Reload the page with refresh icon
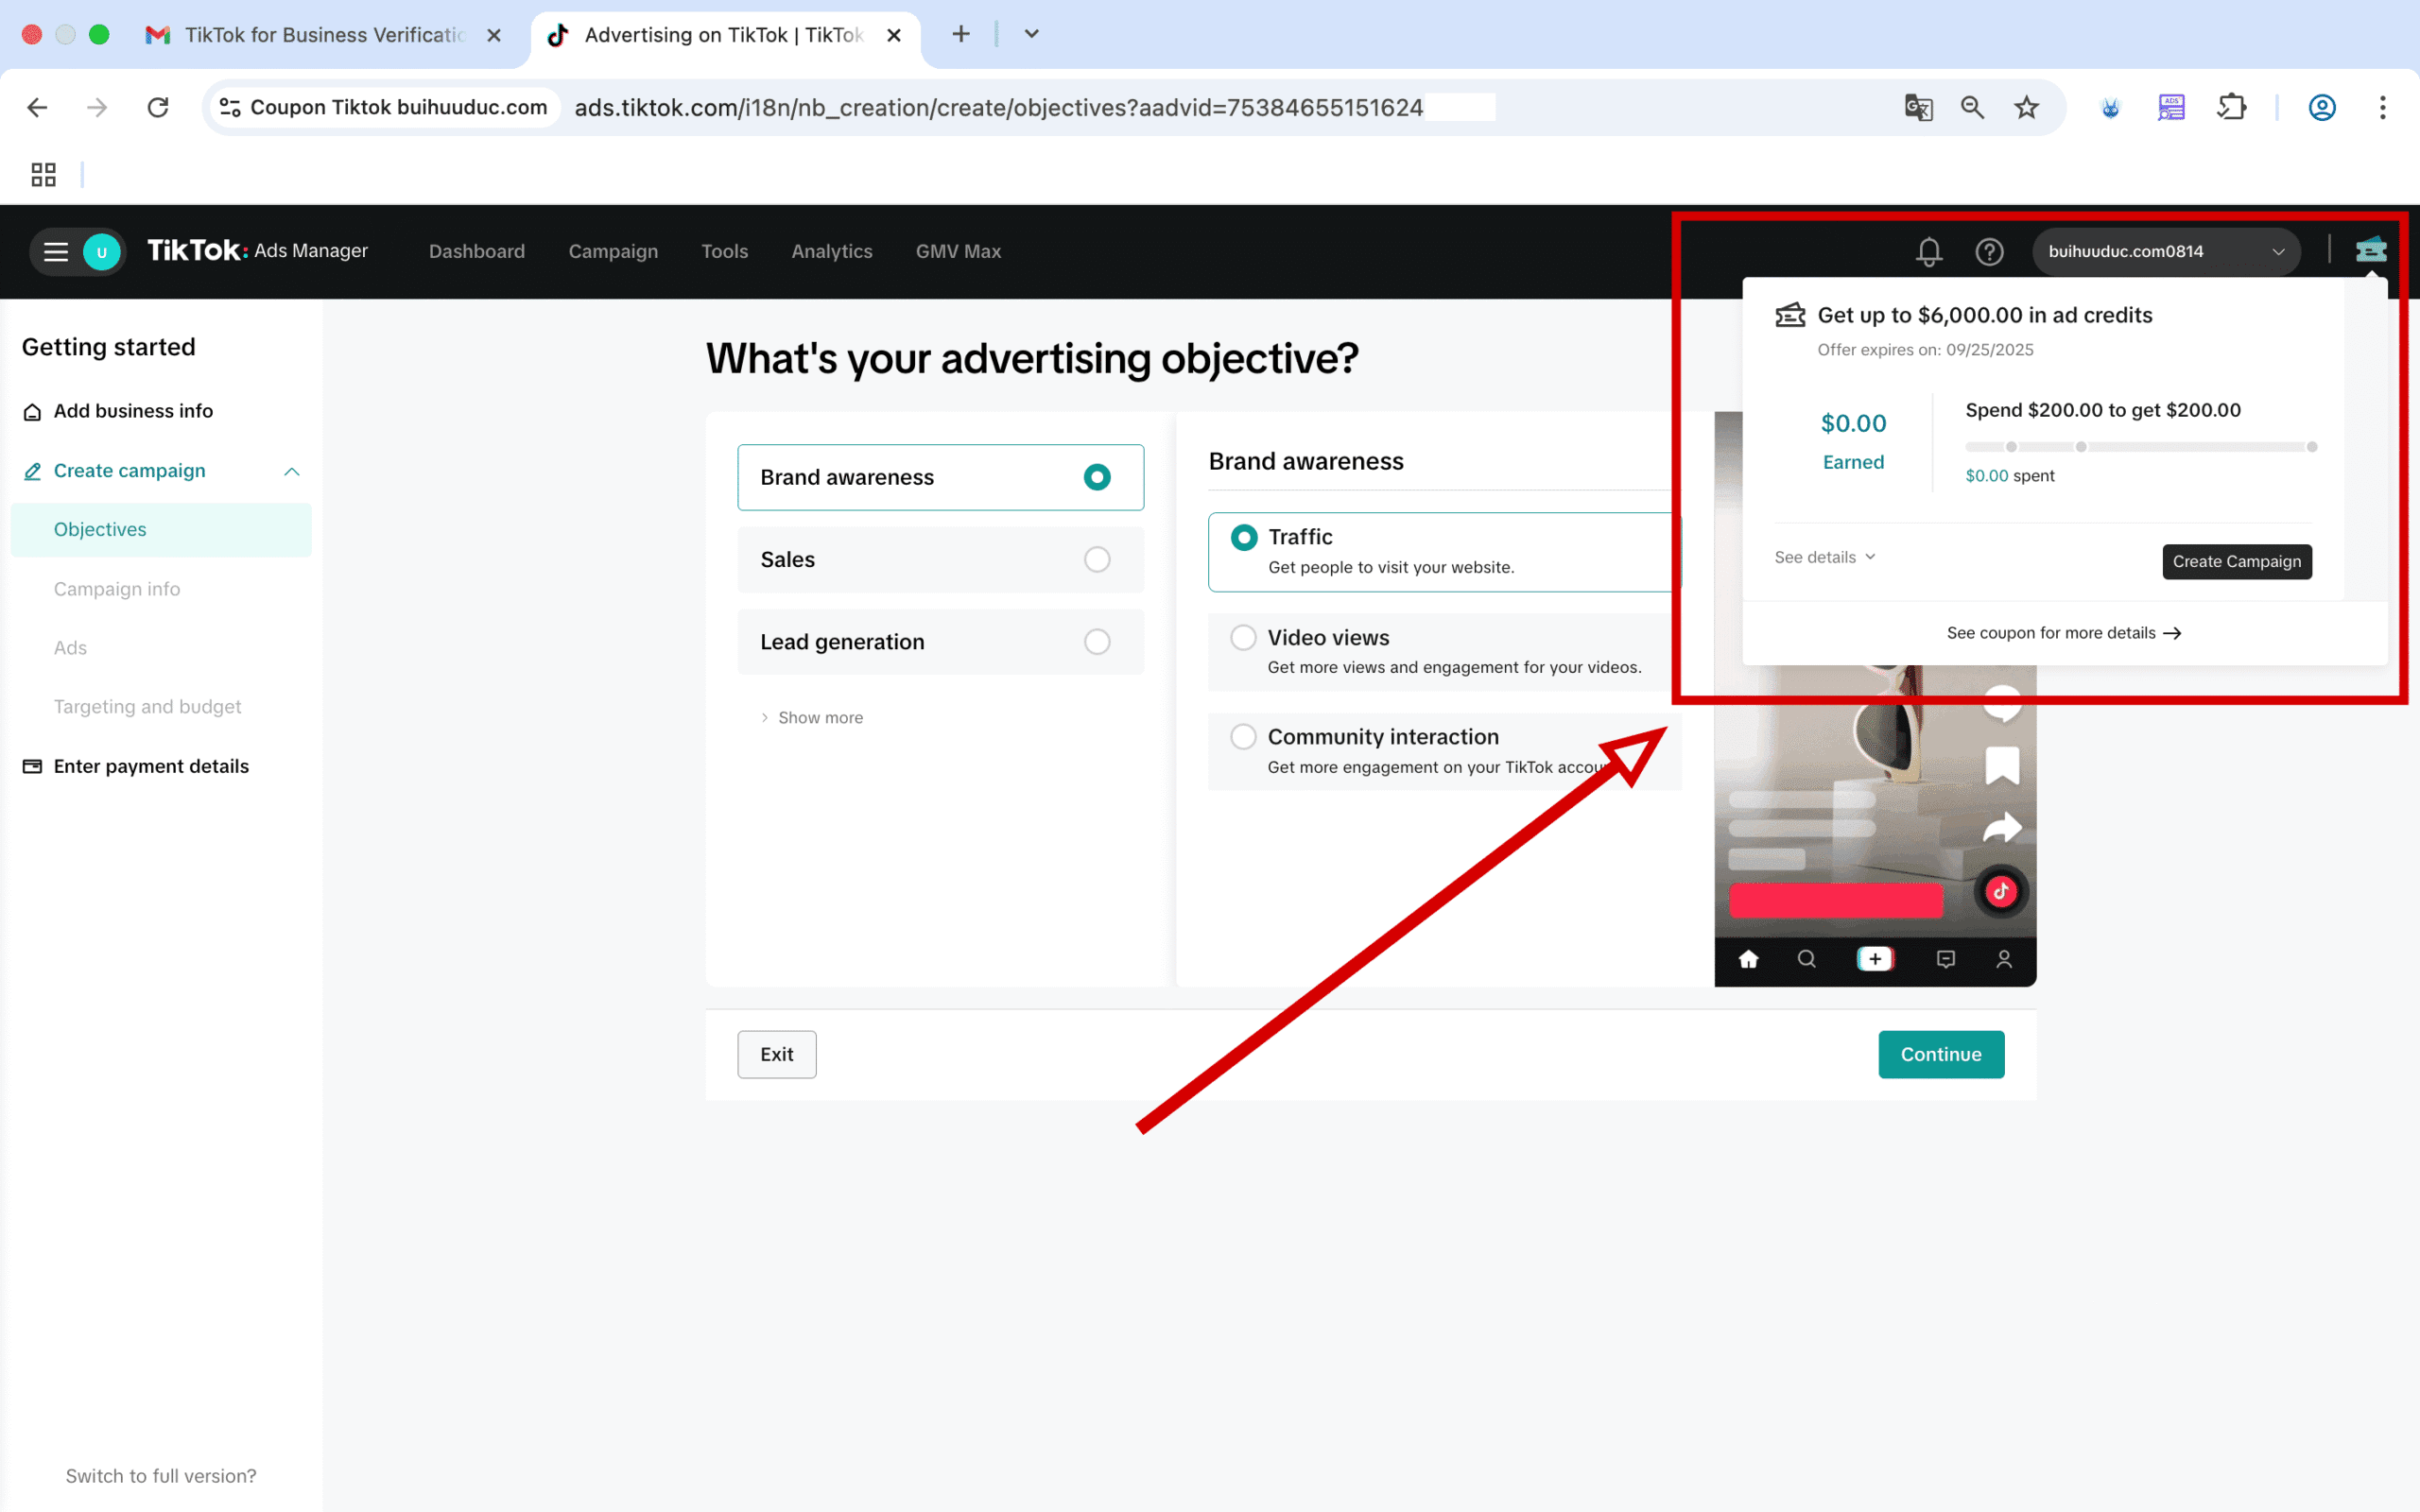The width and height of the screenshot is (2420, 1512). (x=158, y=107)
